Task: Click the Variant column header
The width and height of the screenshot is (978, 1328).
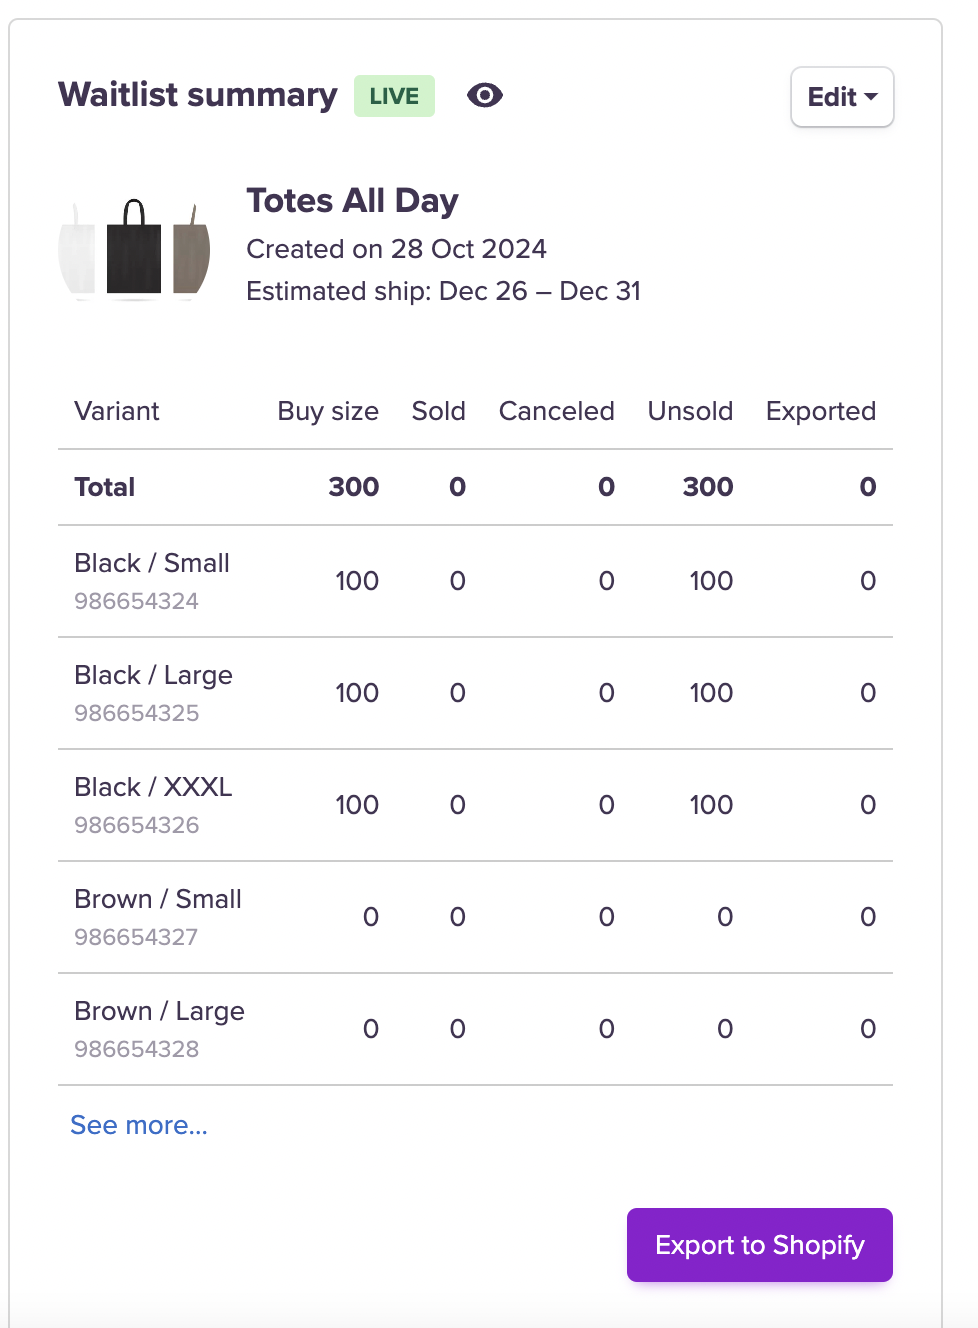Action: pyautogui.click(x=117, y=411)
